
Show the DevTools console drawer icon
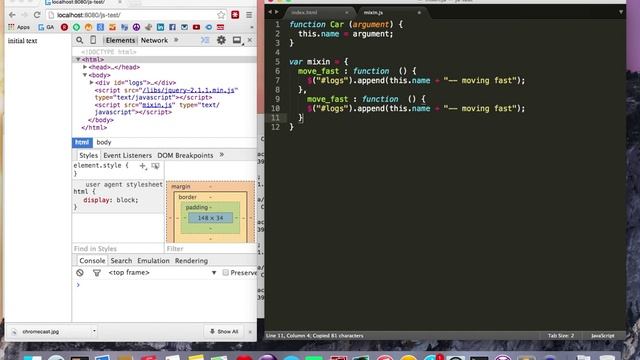click(205, 40)
